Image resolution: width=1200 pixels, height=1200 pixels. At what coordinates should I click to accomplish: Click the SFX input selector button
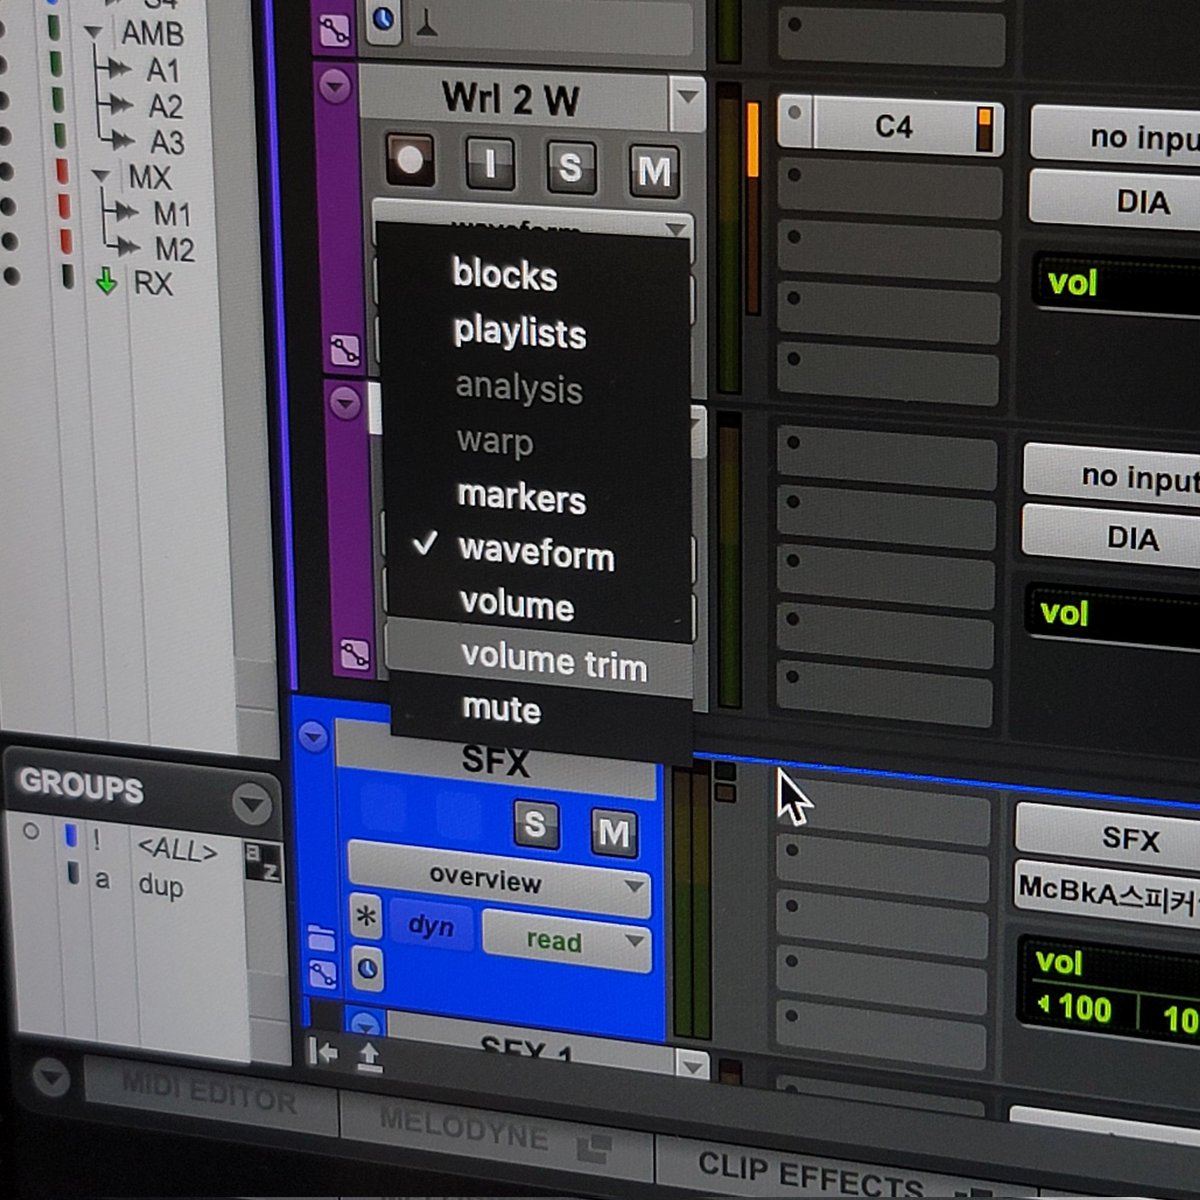click(1108, 835)
